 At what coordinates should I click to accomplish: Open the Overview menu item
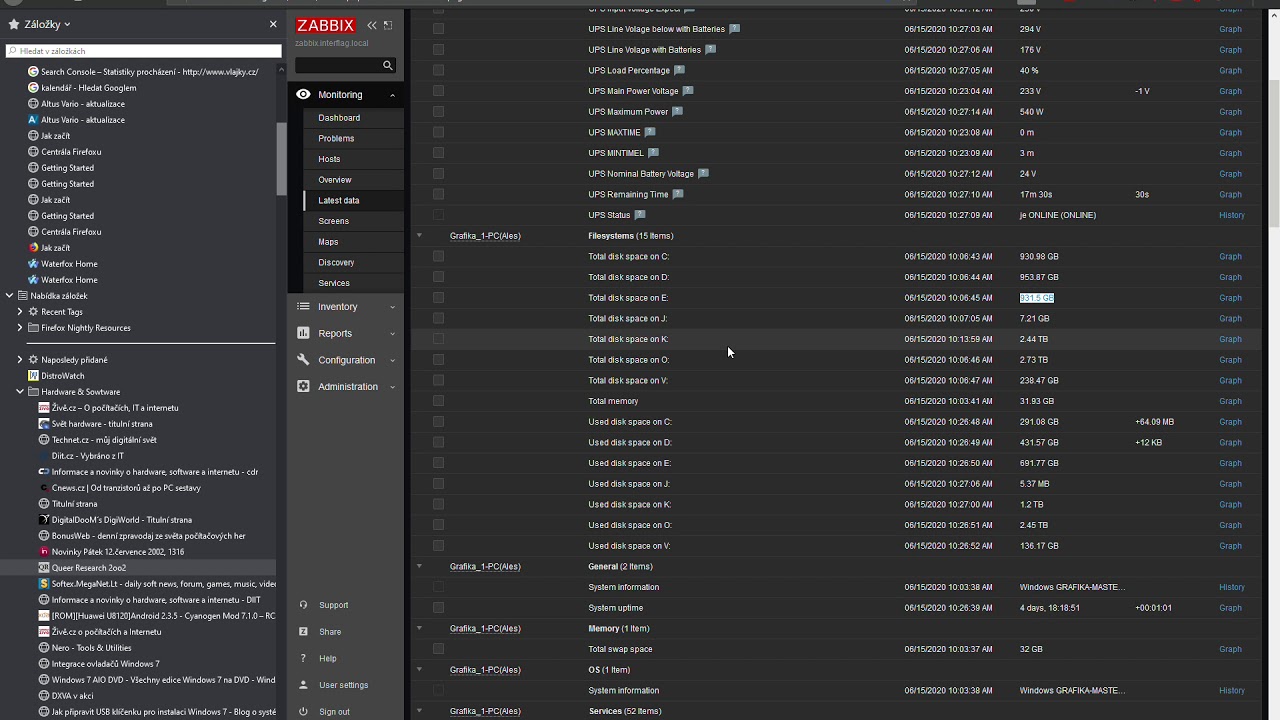(335, 180)
